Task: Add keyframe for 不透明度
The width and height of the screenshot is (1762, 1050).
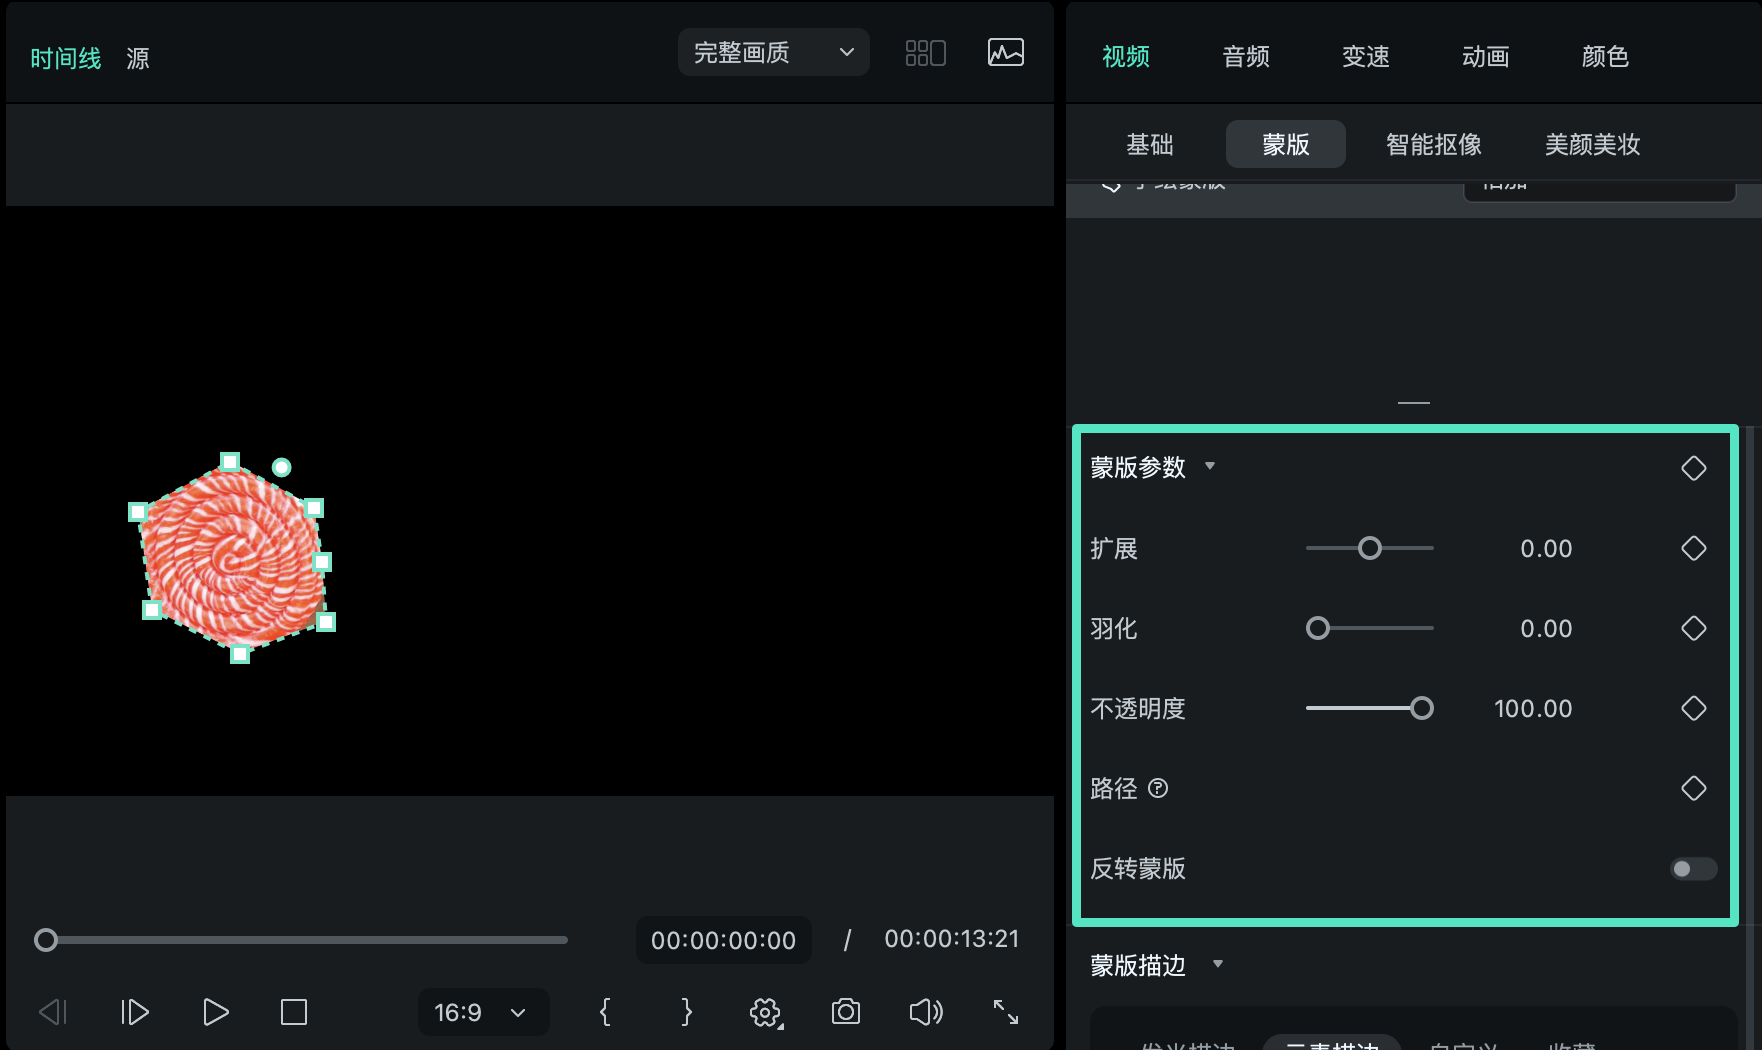Action: point(1694,708)
